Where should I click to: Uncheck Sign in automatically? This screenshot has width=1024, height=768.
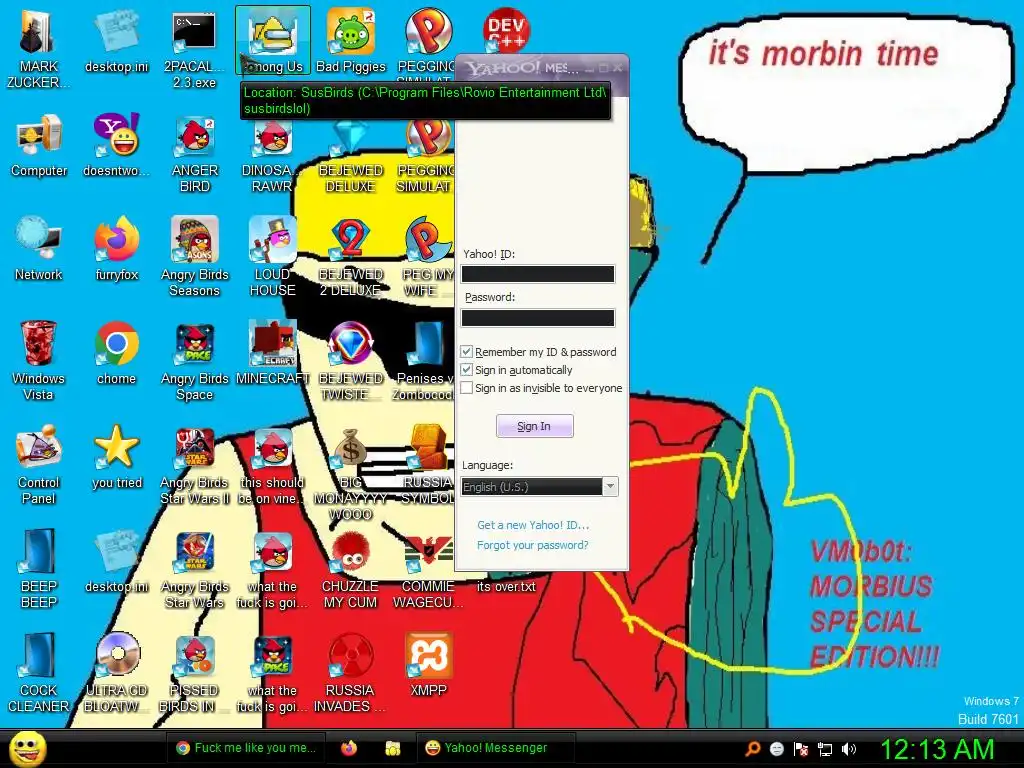click(466, 370)
